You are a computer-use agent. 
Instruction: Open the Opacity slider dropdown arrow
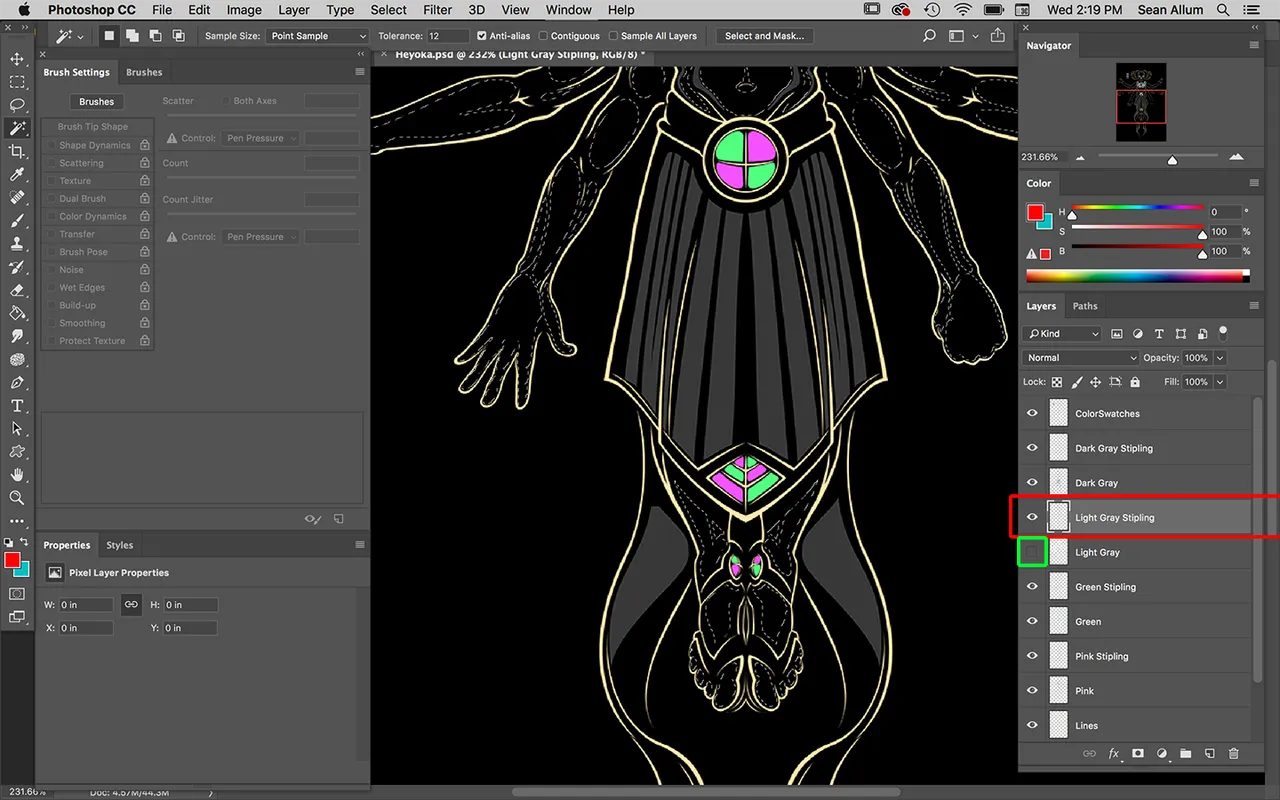1220,357
